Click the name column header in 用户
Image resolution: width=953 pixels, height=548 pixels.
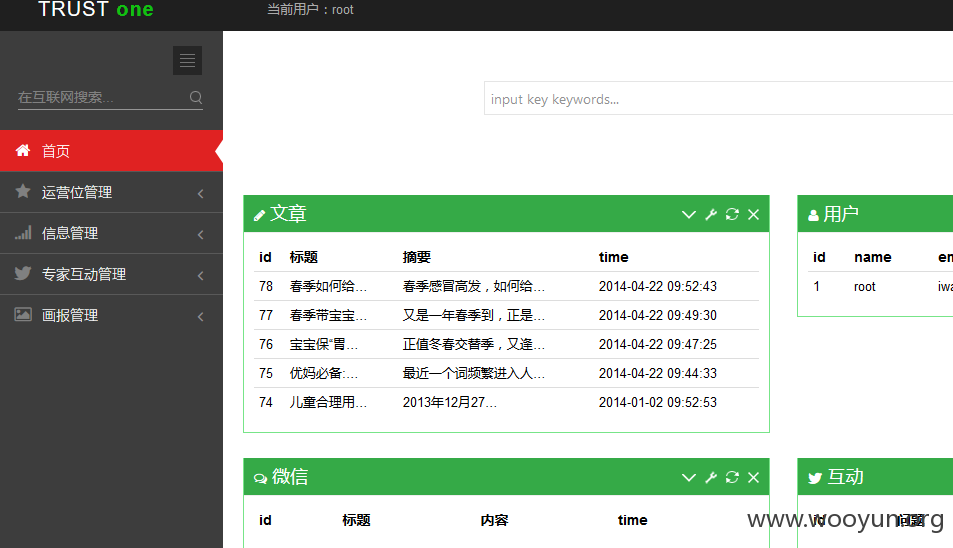[872, 257]
